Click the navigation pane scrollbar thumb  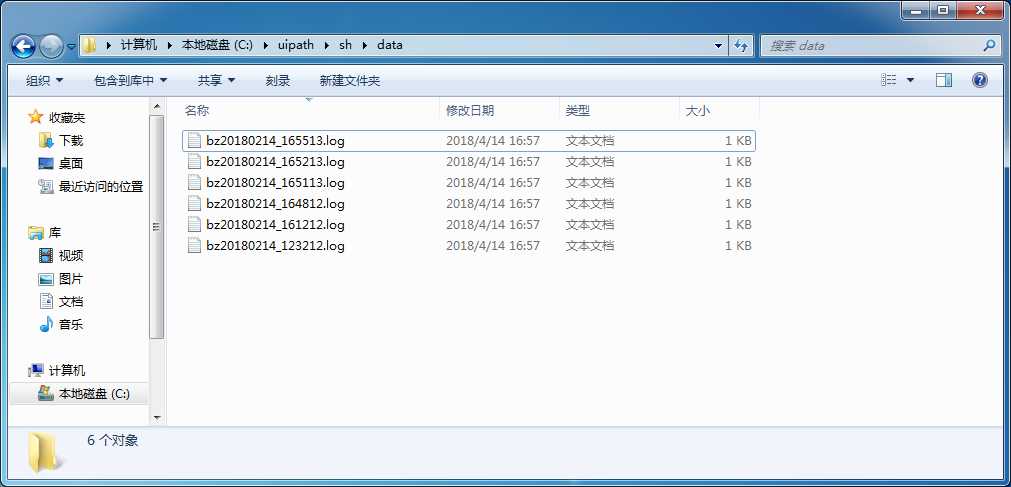point(157,227)
